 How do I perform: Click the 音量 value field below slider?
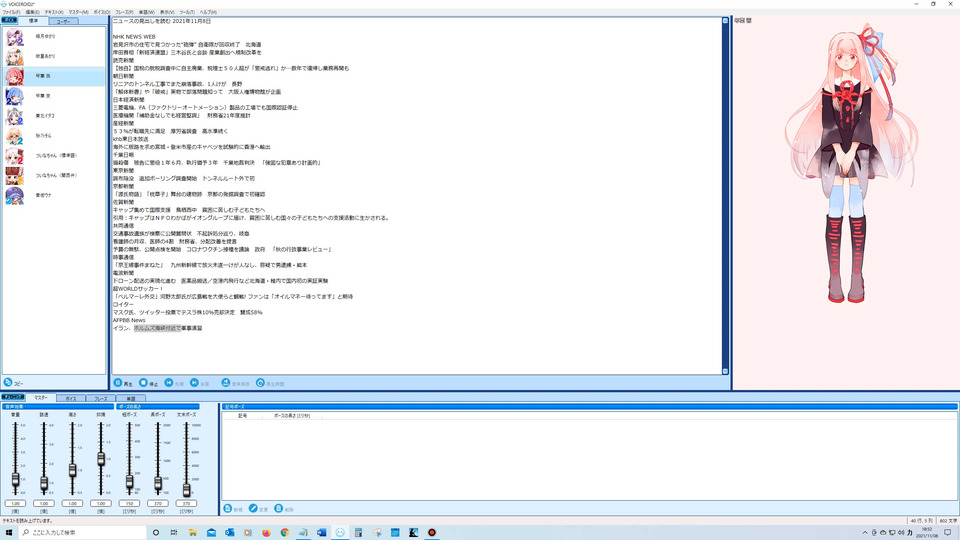pos(15,503)
